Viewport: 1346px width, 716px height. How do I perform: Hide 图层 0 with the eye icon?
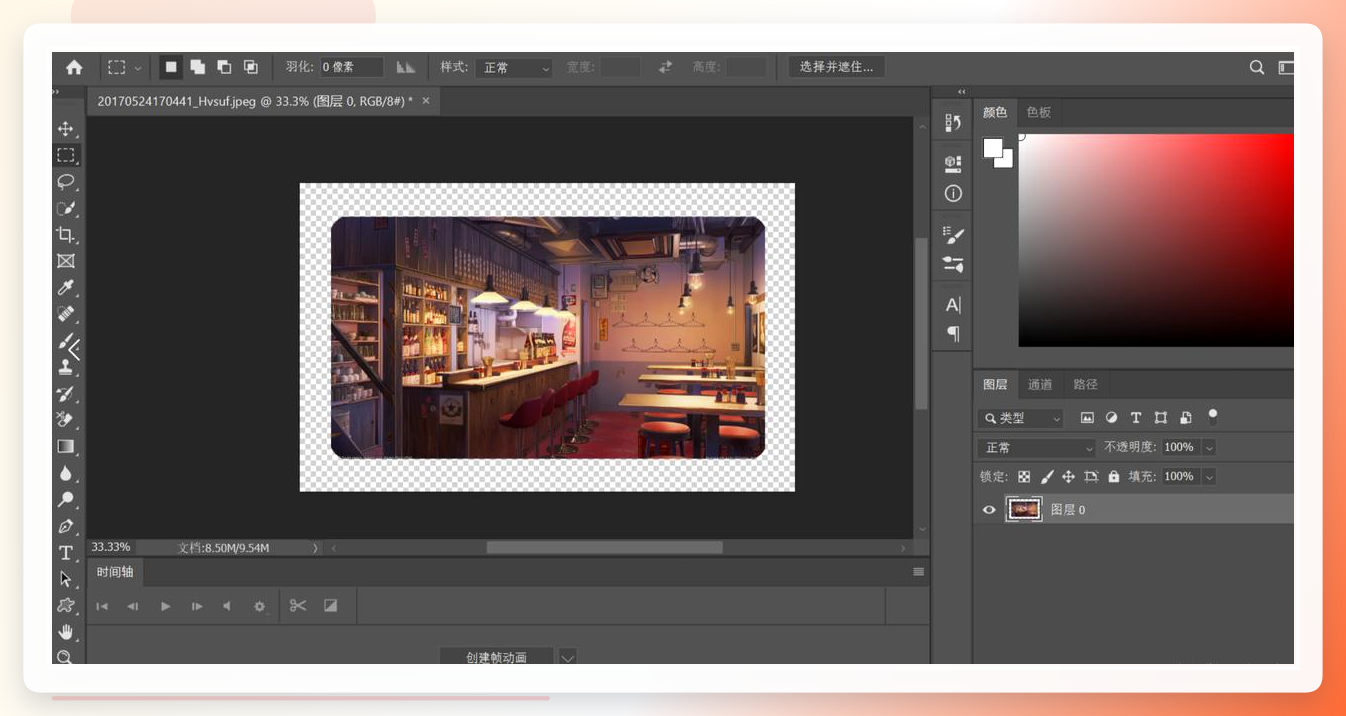tap(989, 510)
